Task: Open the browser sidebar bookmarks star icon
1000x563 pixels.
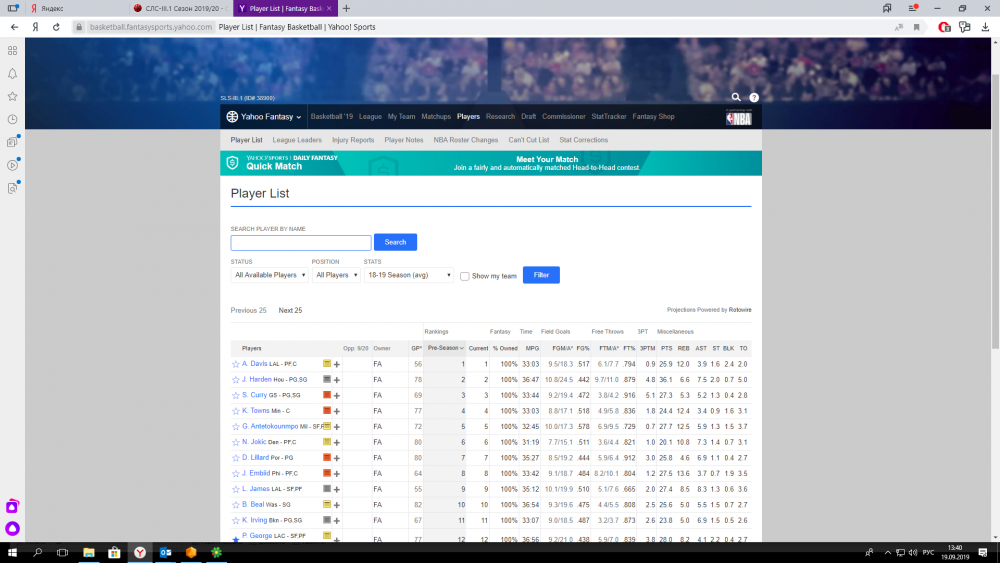Action: click(12, 96)
